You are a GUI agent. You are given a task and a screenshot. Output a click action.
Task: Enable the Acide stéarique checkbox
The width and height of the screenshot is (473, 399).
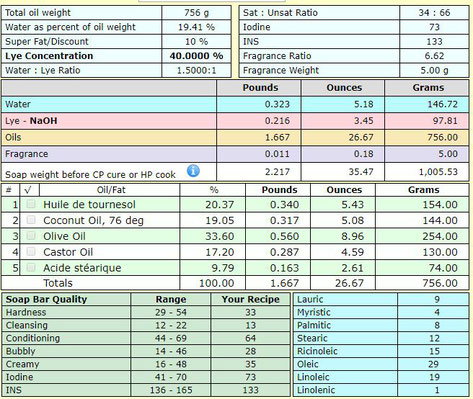pyautogui.click(x=31, y=267)
